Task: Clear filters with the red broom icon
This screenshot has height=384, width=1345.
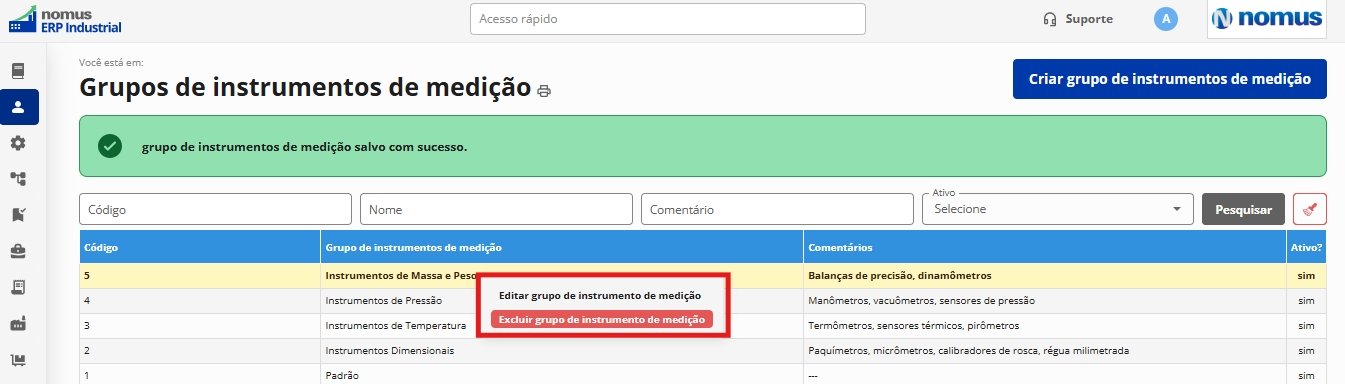Action: [1310, 209]
